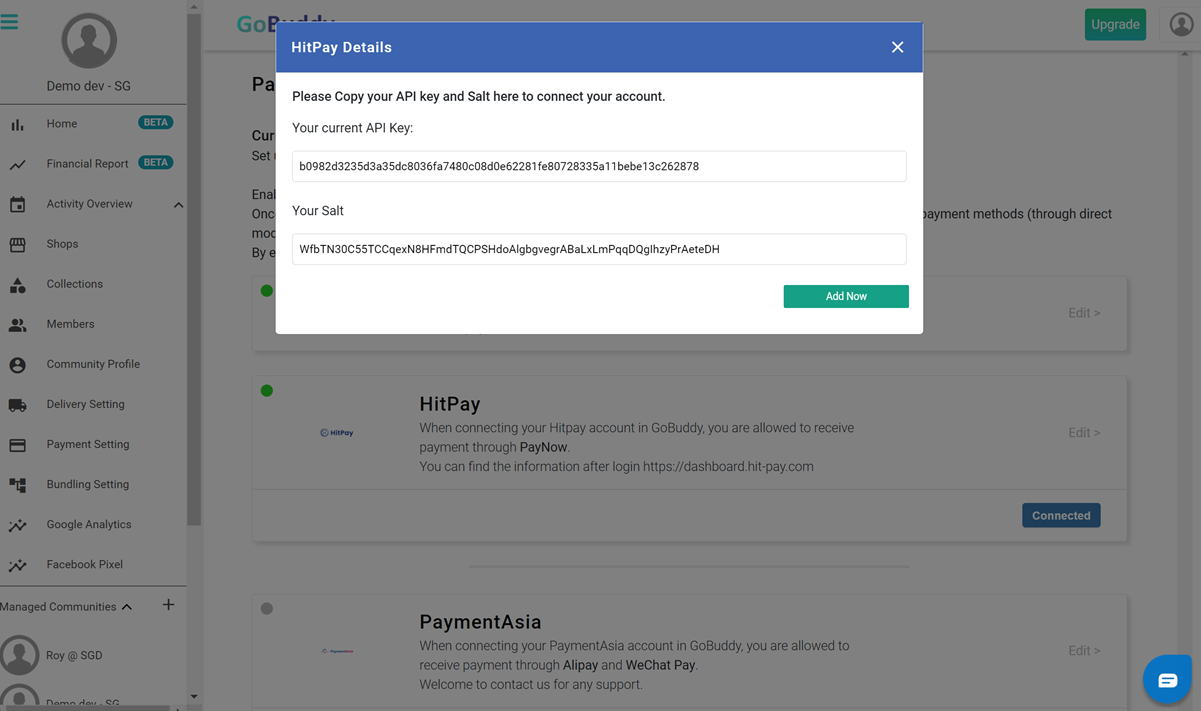Click the Members people icon
Image resolution: width=1201 pixels, height=711 pixels.
17,325
